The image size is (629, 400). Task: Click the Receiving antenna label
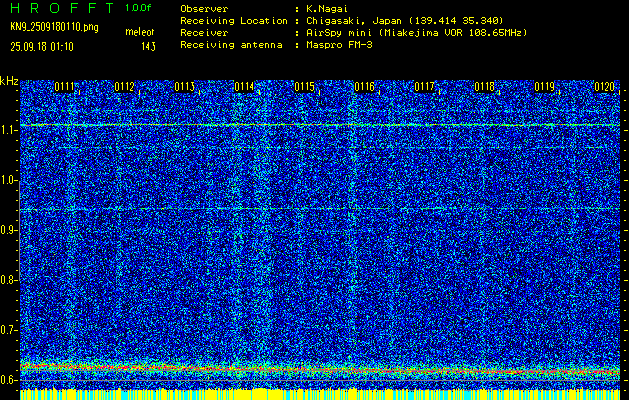click(231, 45)
